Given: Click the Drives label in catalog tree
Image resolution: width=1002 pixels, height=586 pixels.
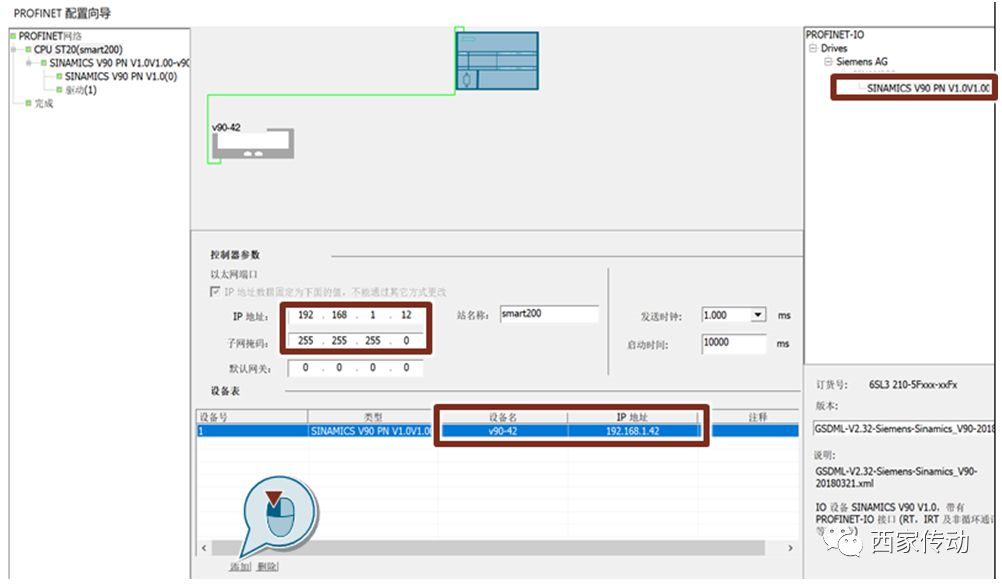Looking at the screenshot, I should tap(834, 49).
